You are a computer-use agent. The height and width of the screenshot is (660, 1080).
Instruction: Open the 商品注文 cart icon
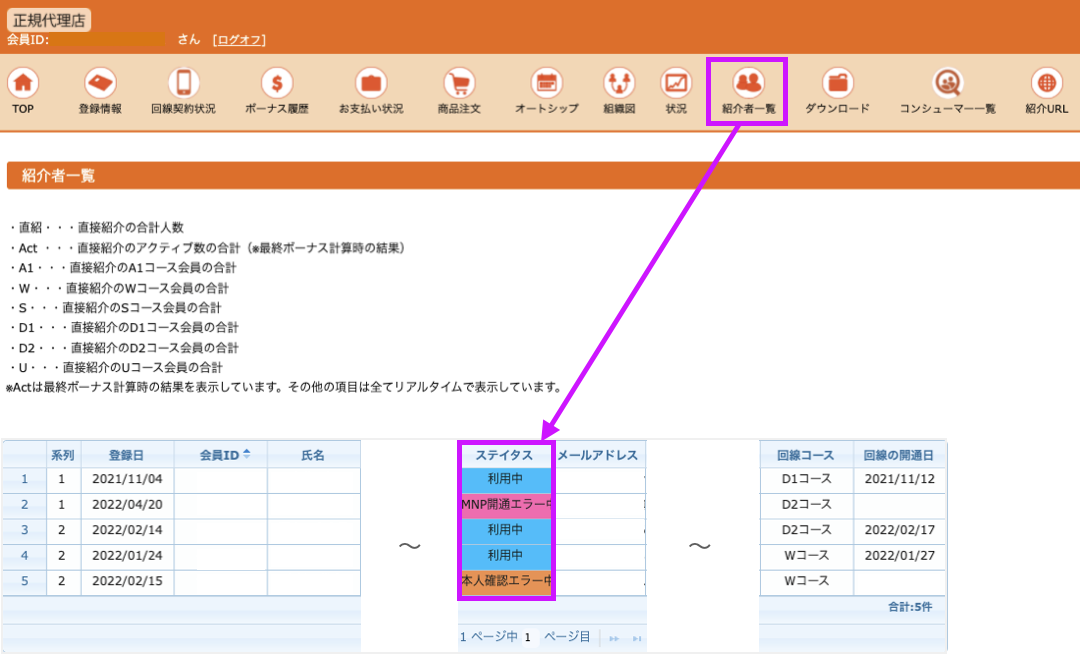459,83
